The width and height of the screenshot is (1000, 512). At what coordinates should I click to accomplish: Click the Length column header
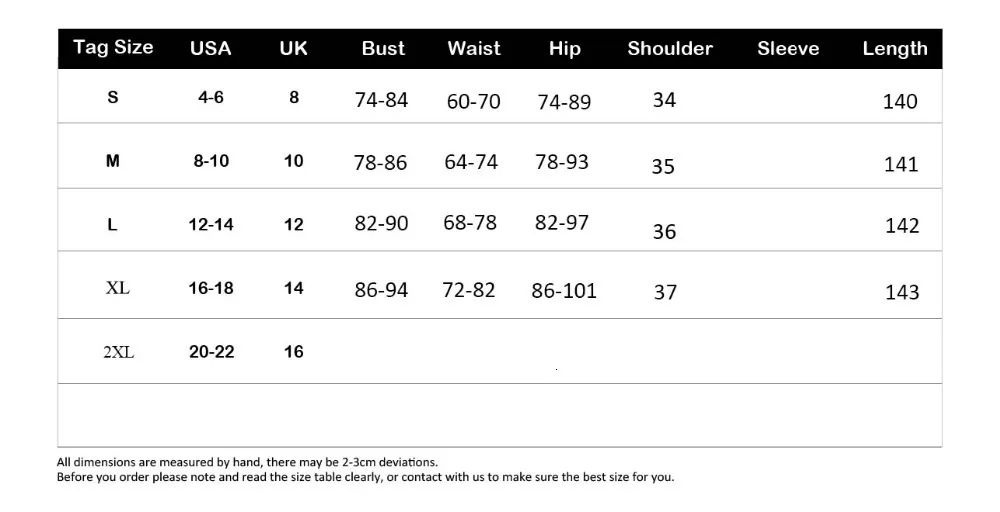pyautogui.click(x=895, y=49)
